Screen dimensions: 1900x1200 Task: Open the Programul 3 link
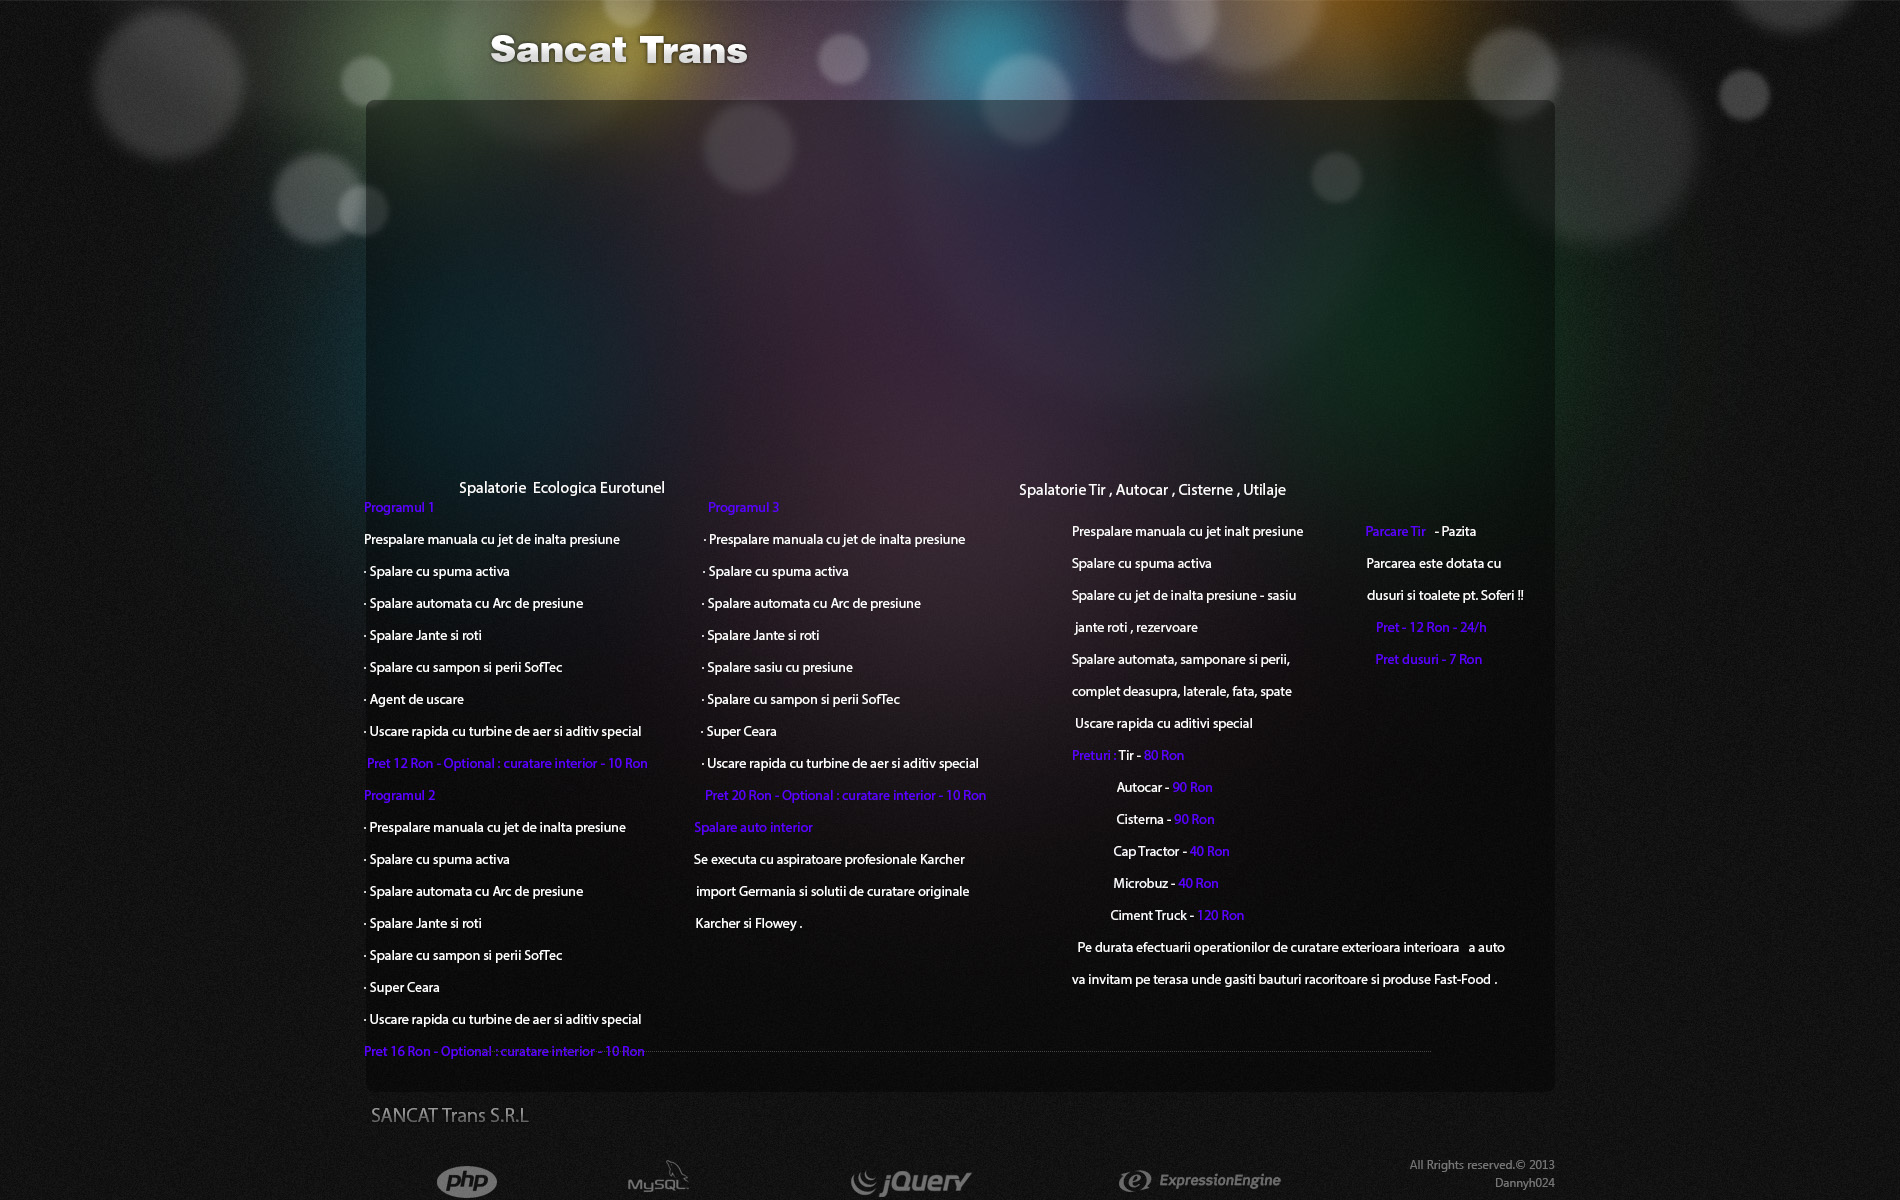pos(743,508)
